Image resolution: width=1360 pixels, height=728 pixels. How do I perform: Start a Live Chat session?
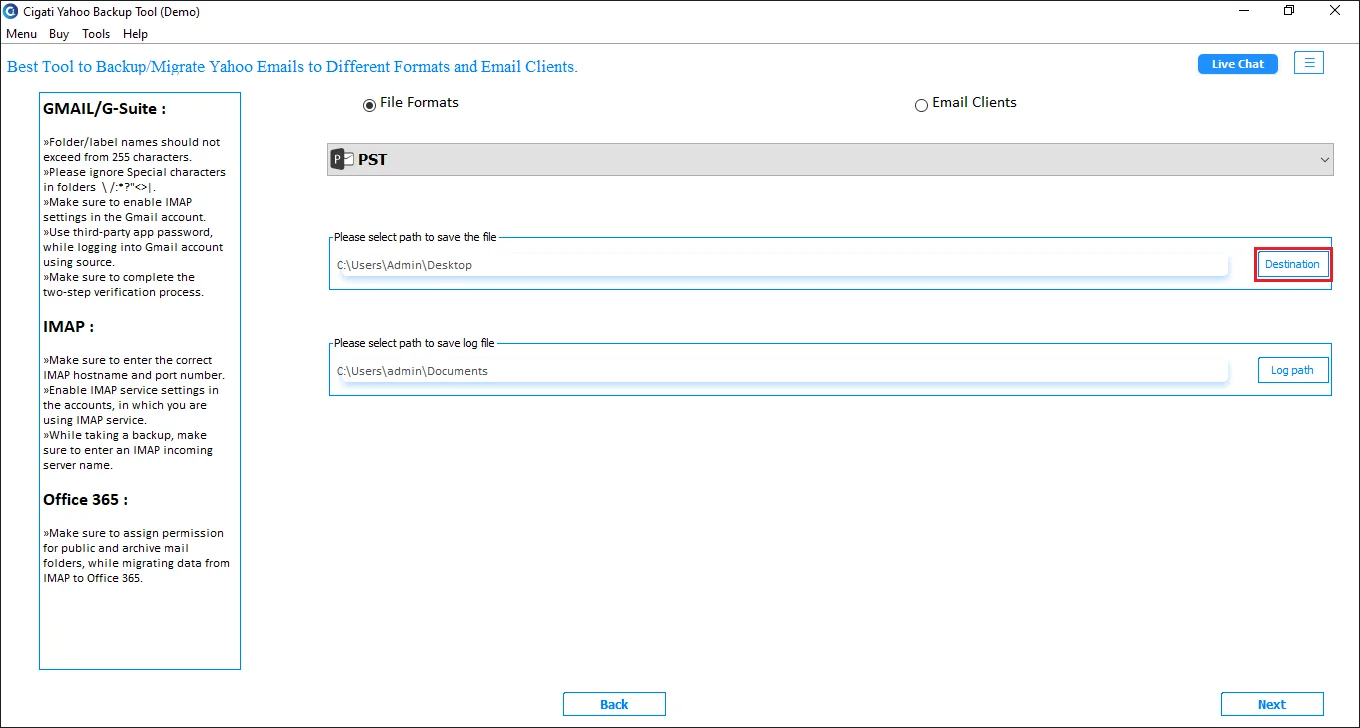click(x=1238, y=64)
